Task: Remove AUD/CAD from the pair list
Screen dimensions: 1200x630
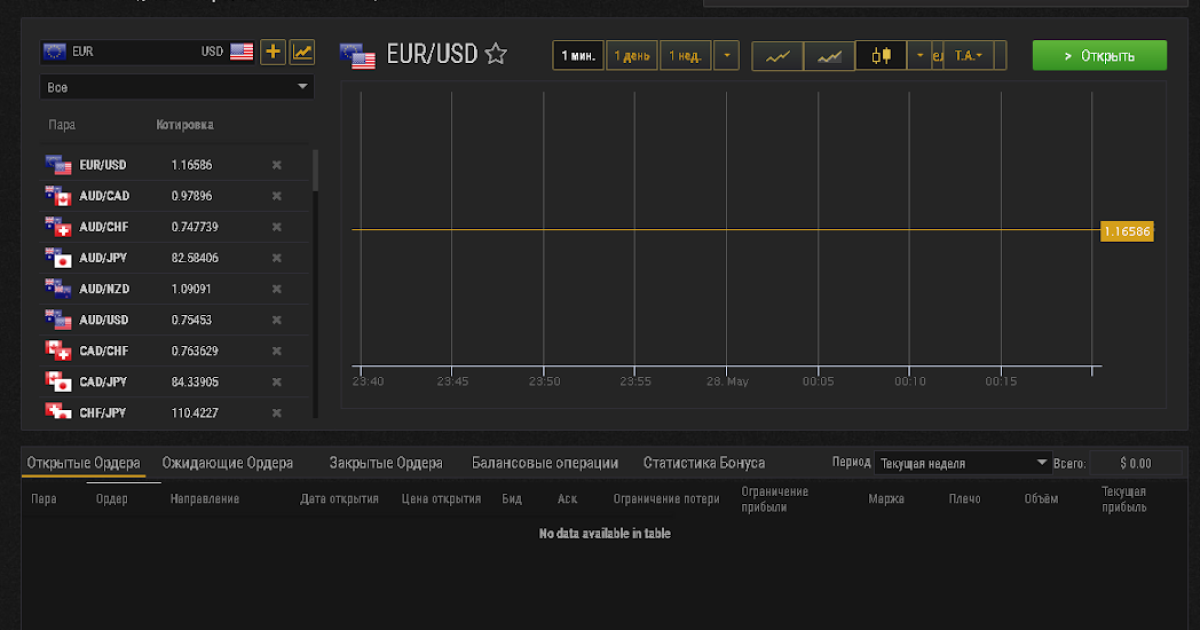Action: tap(277, 196)
